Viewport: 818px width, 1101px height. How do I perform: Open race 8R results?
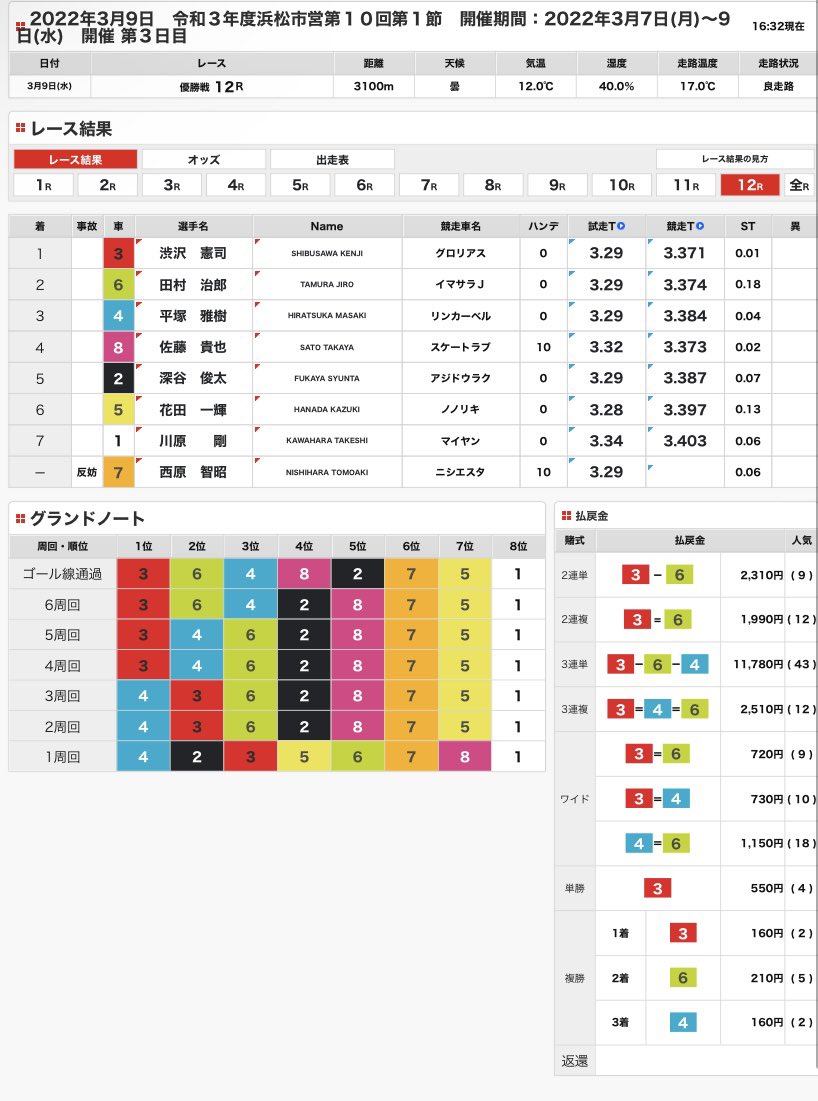pyautogui.click(x=490, y=185)
